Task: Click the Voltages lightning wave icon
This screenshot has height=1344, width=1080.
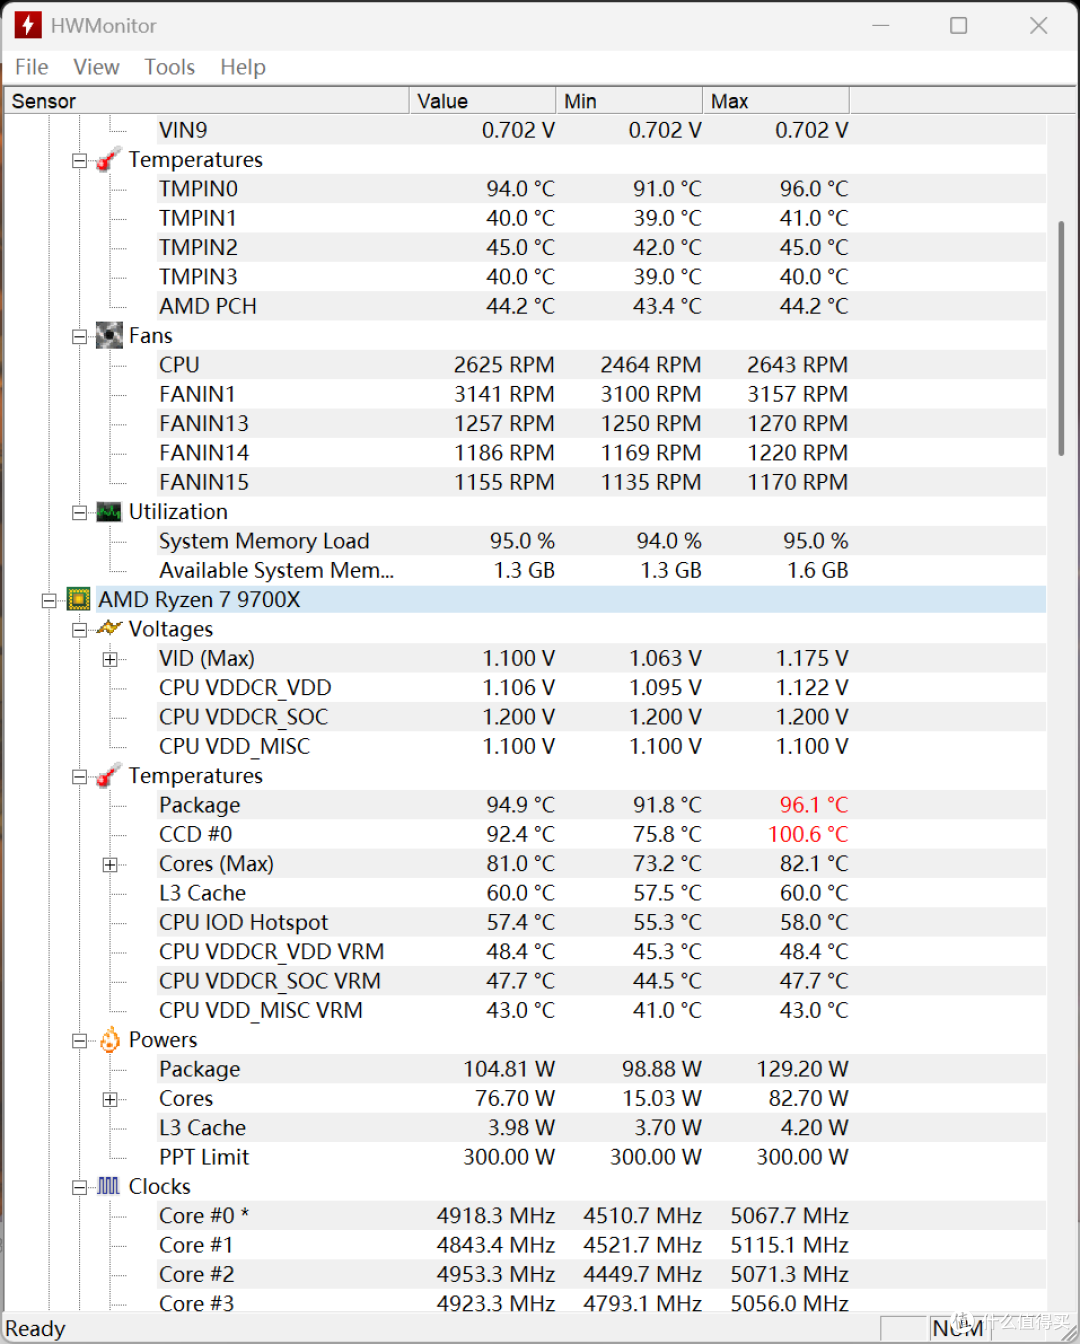Action: [x=109, y=629]
